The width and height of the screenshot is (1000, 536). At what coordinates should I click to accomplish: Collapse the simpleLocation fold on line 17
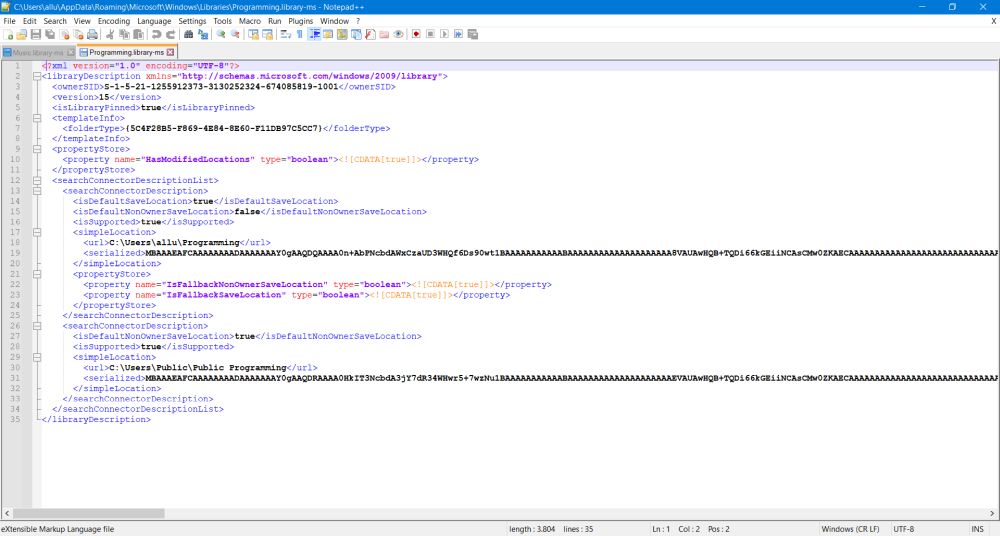[37, 232]
